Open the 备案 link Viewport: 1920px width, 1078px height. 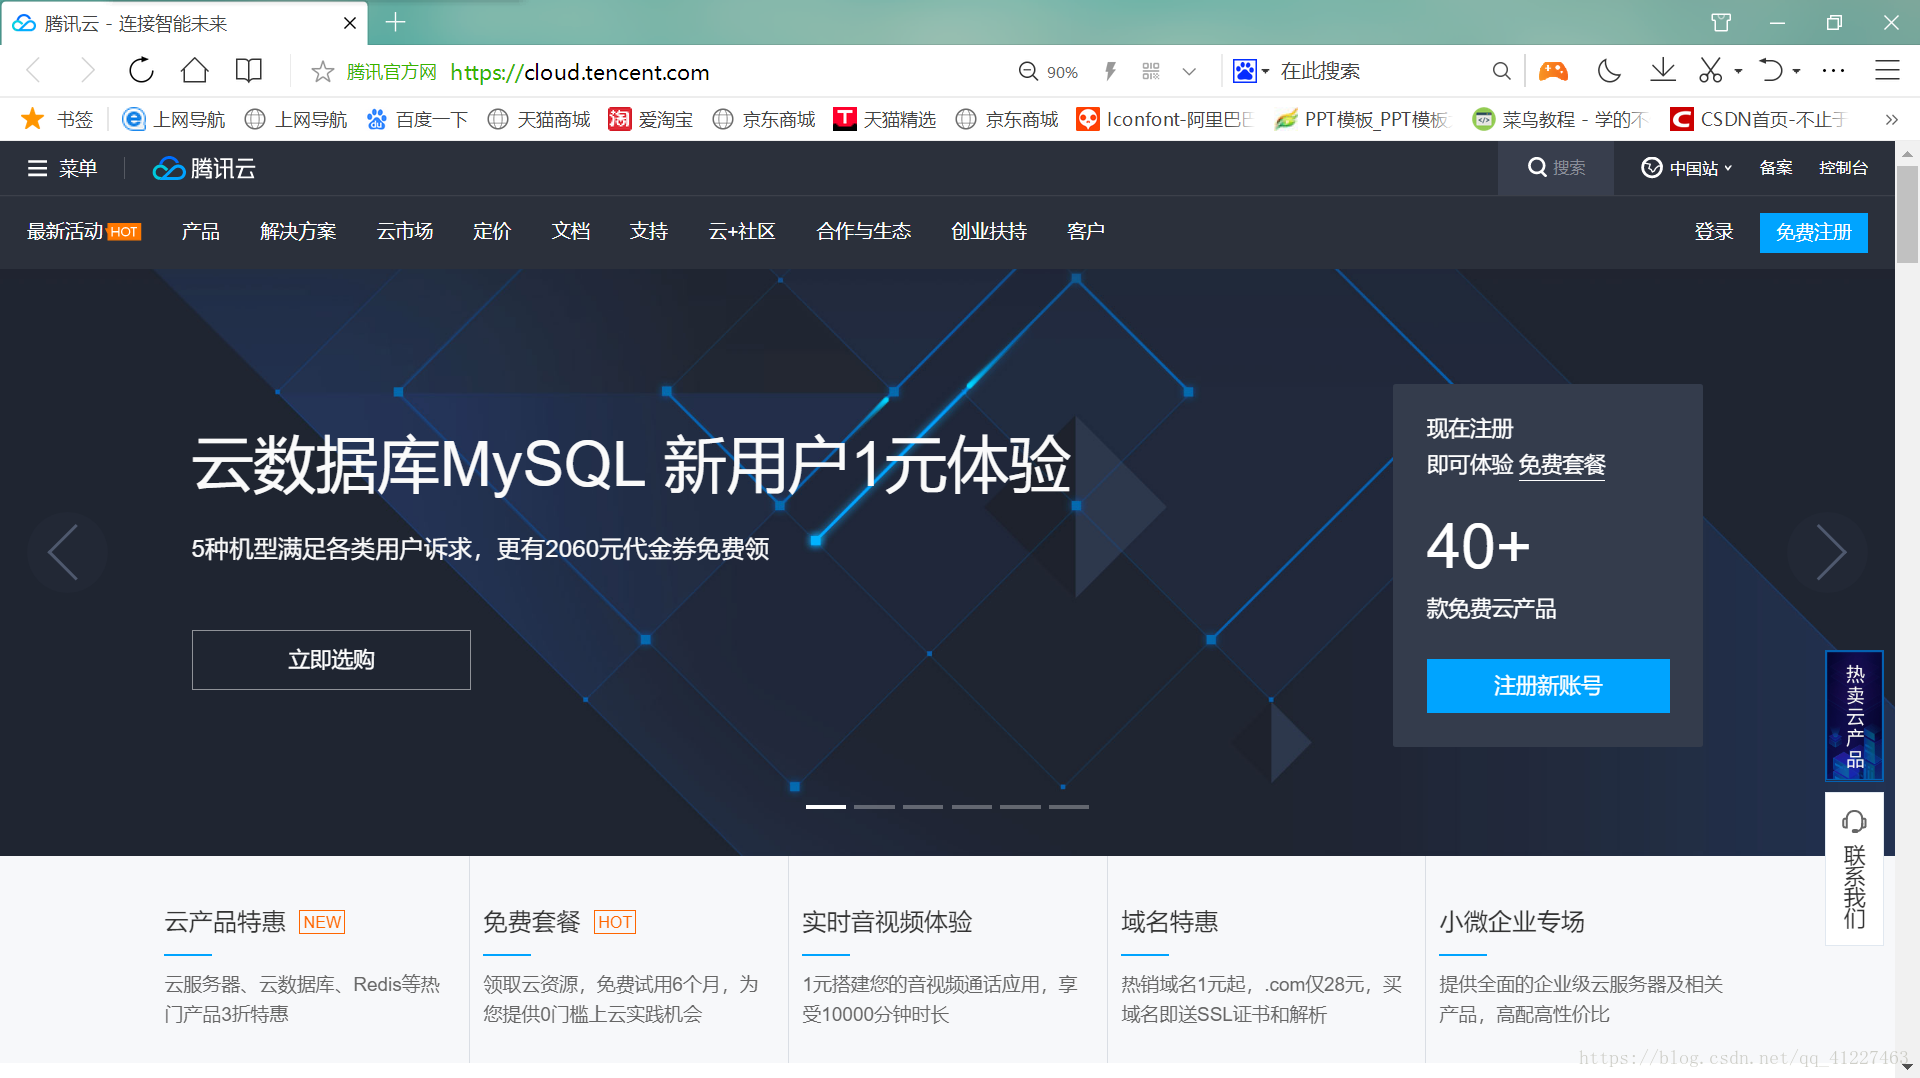click(1776, 168)
